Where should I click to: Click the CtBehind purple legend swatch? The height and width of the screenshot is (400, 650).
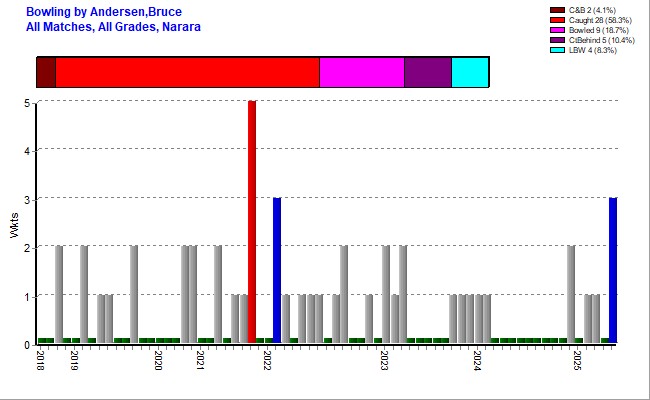coord(557,40)
